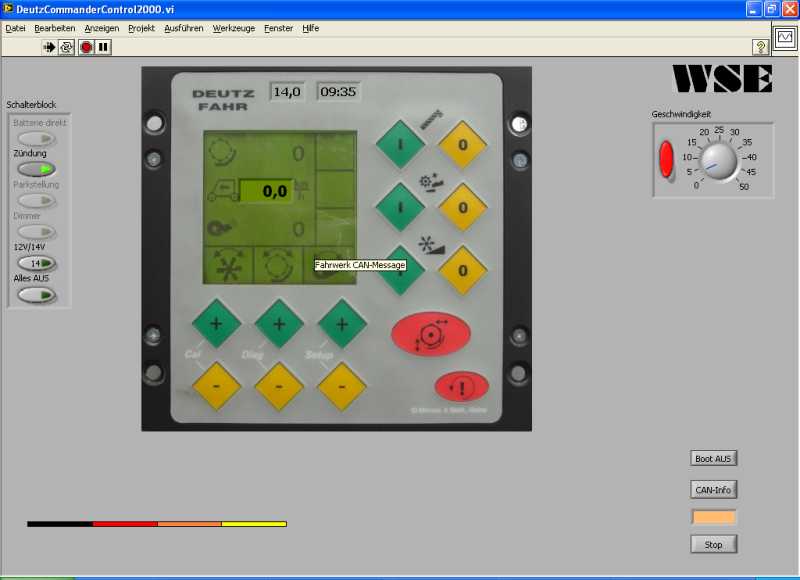Click the 09:35 time display field
The image size is (800, 580).
(x=338, y=92)
